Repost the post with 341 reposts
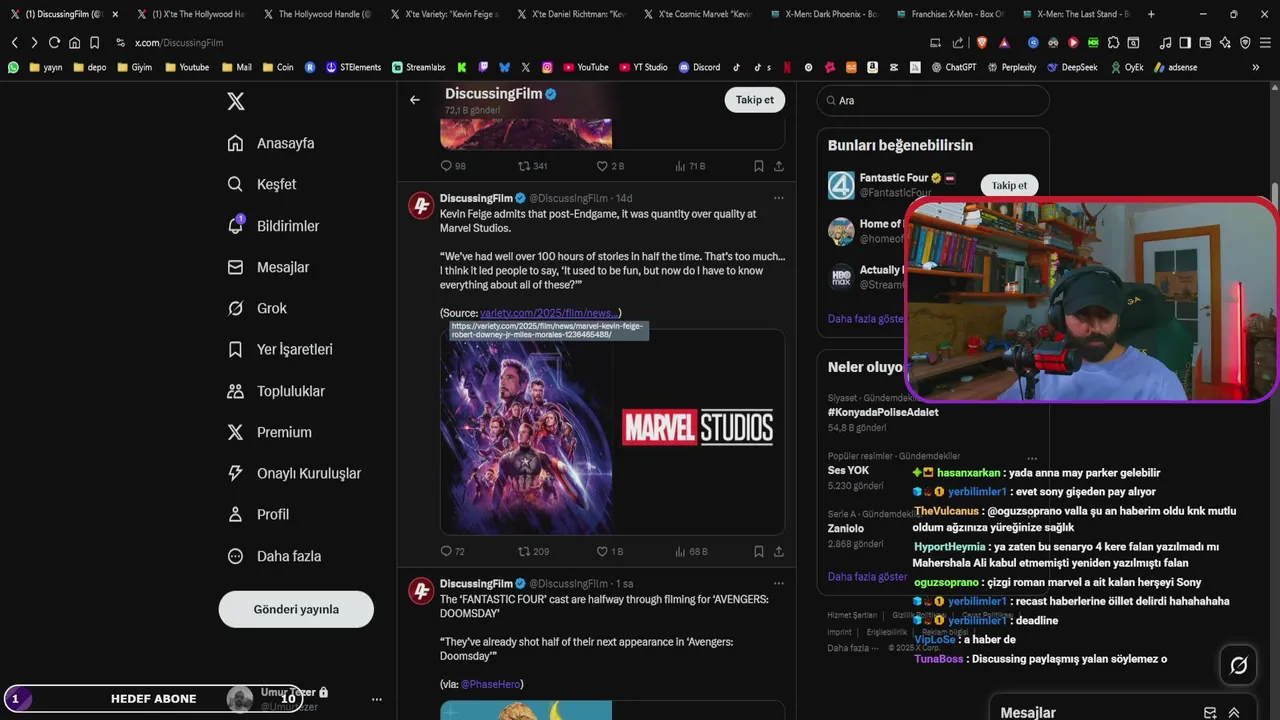1280x720 pixels. click(x=532, y=166)
